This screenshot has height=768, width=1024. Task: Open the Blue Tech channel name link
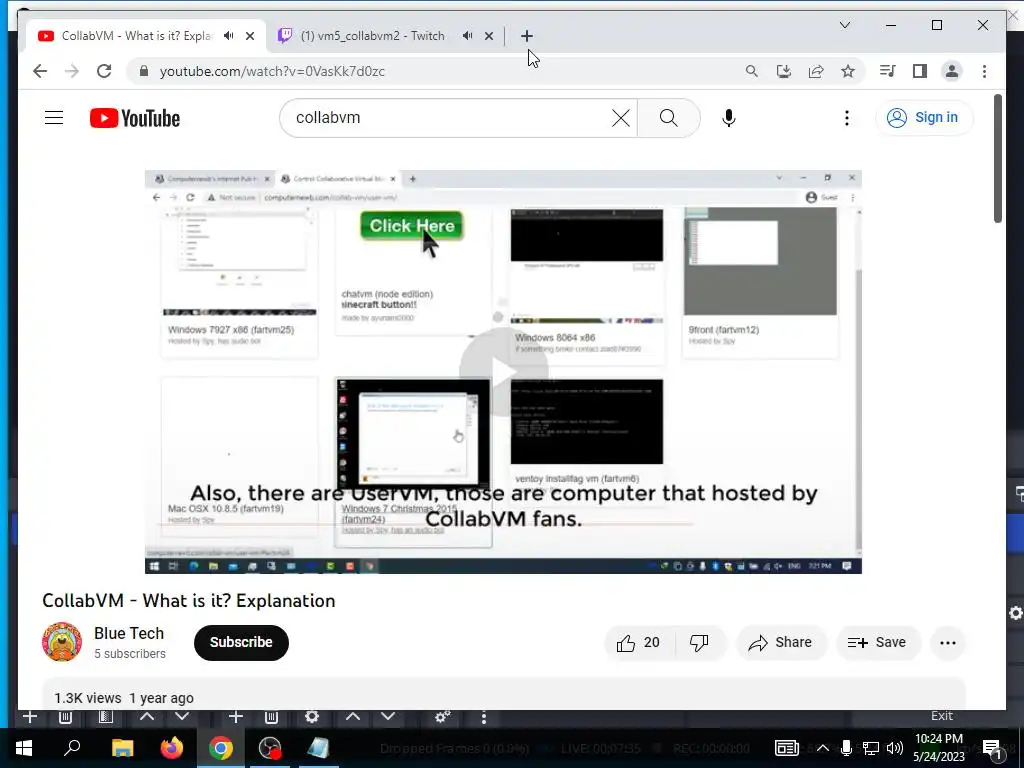(129, 633)
